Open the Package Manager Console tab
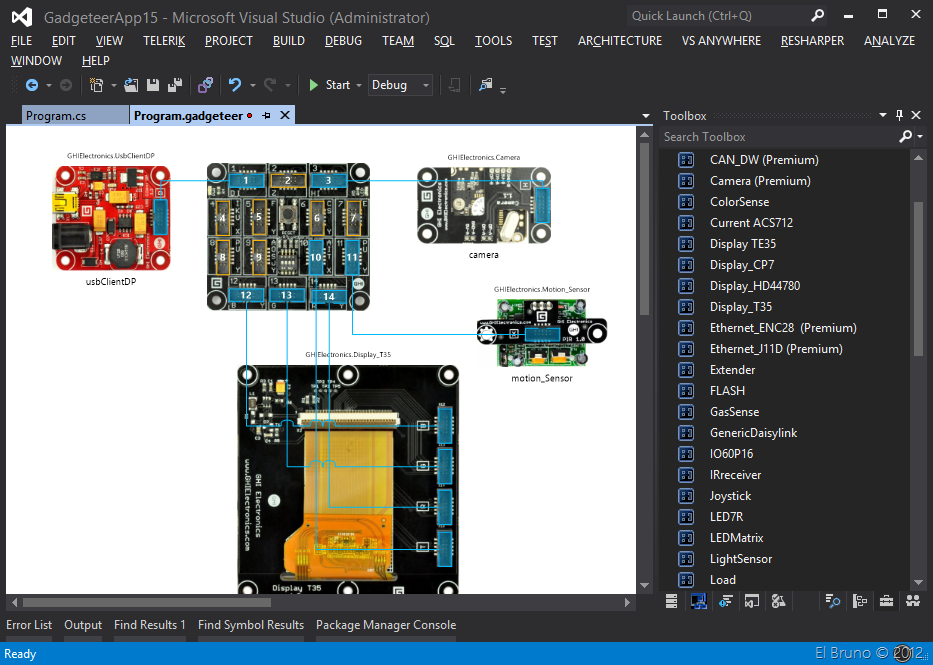This screenshot has height=665, width=933. click(x=385, y=625)
